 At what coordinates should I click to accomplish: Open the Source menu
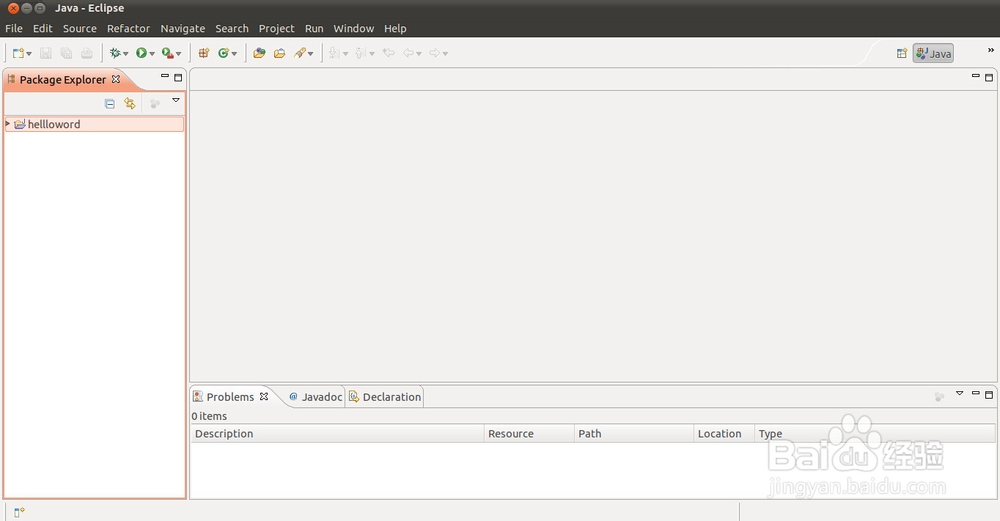pyautogui.click(x=80, y=29)
